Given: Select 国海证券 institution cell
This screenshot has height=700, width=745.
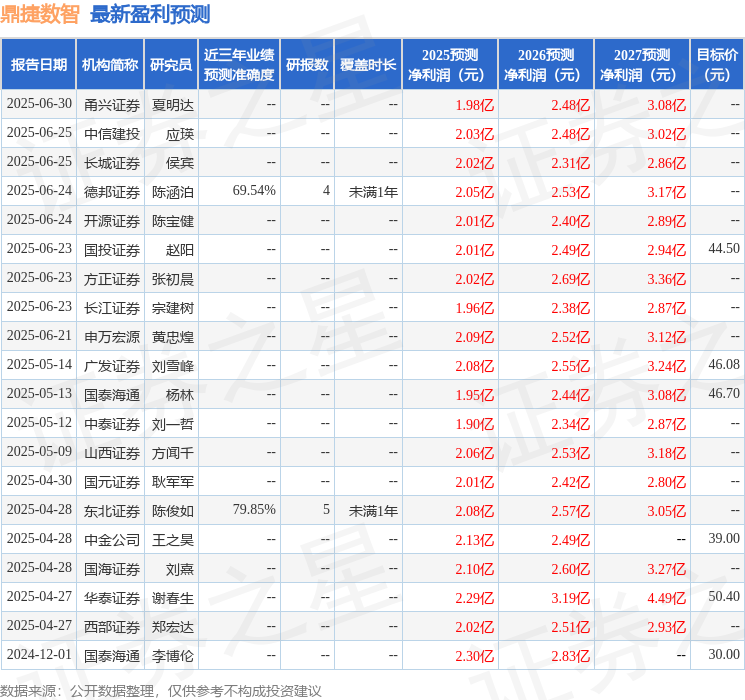Looking at the screenshot, I should (x=112, y=569).
